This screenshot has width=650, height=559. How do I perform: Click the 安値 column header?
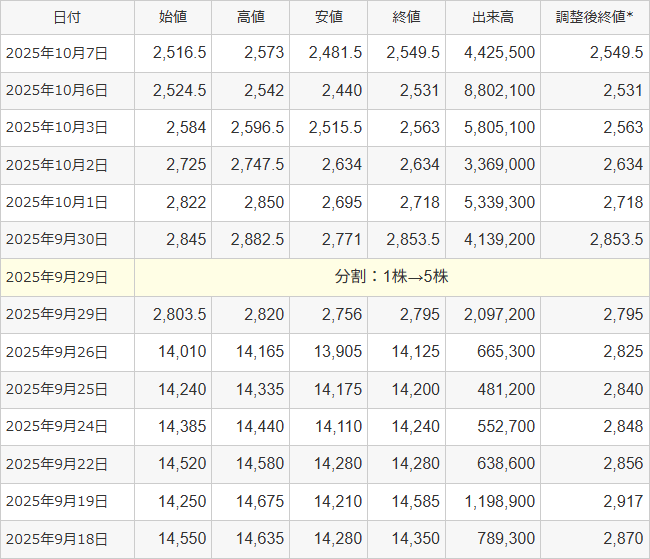pyautogui.click(x=329, y=17)
